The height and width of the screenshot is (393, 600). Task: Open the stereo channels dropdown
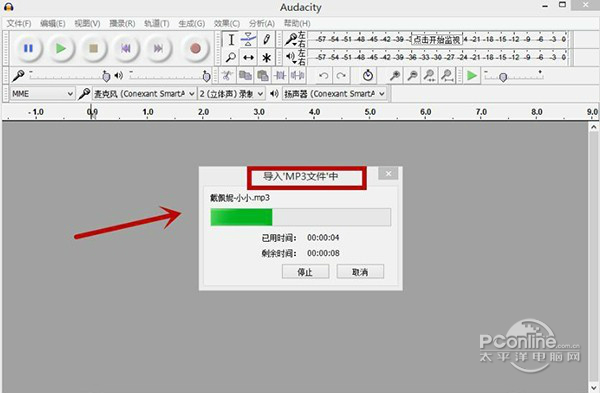pyautogui.click(x=231, y=94)
